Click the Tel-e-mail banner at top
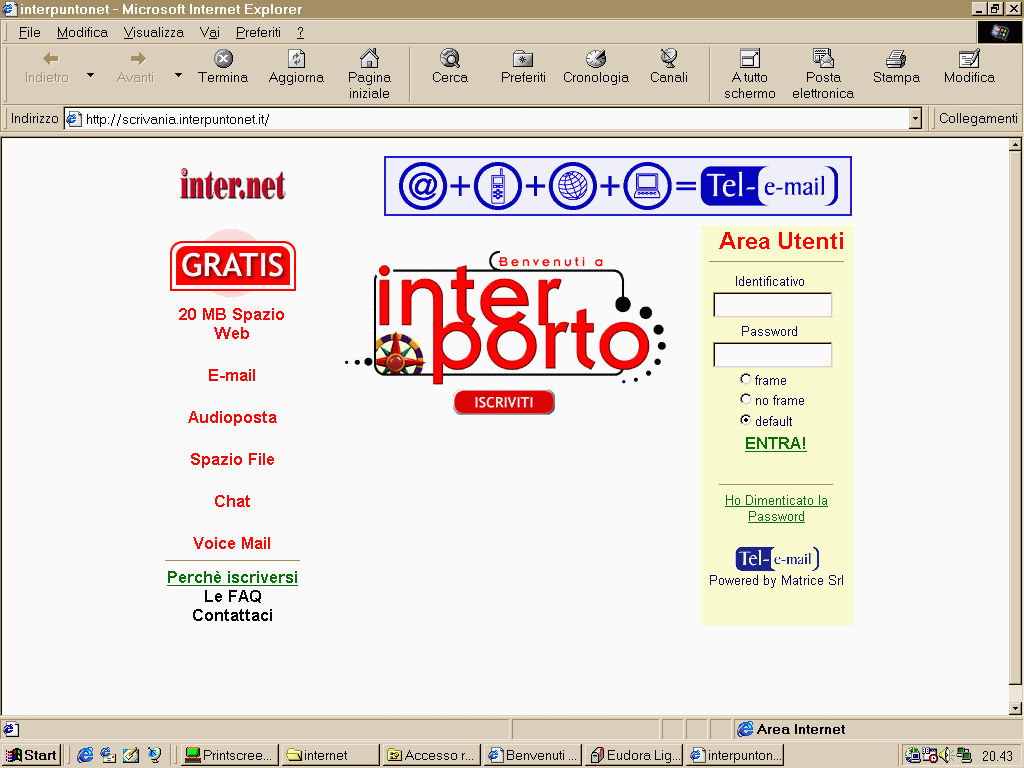The image size is (1024, 768). pos(618,186)
